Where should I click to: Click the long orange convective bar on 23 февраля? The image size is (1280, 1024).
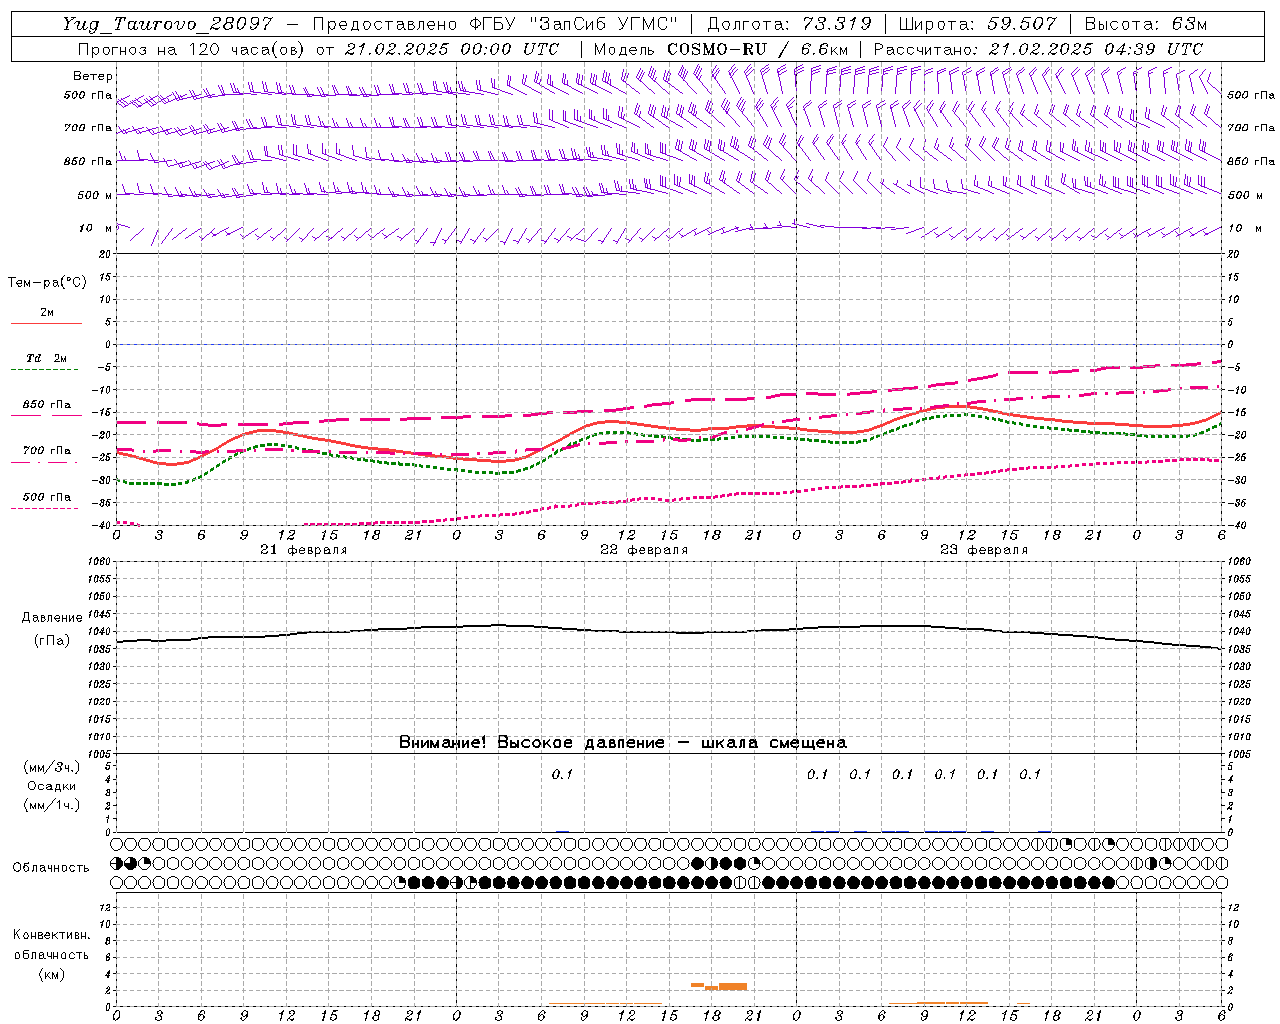coord(952,1003)
